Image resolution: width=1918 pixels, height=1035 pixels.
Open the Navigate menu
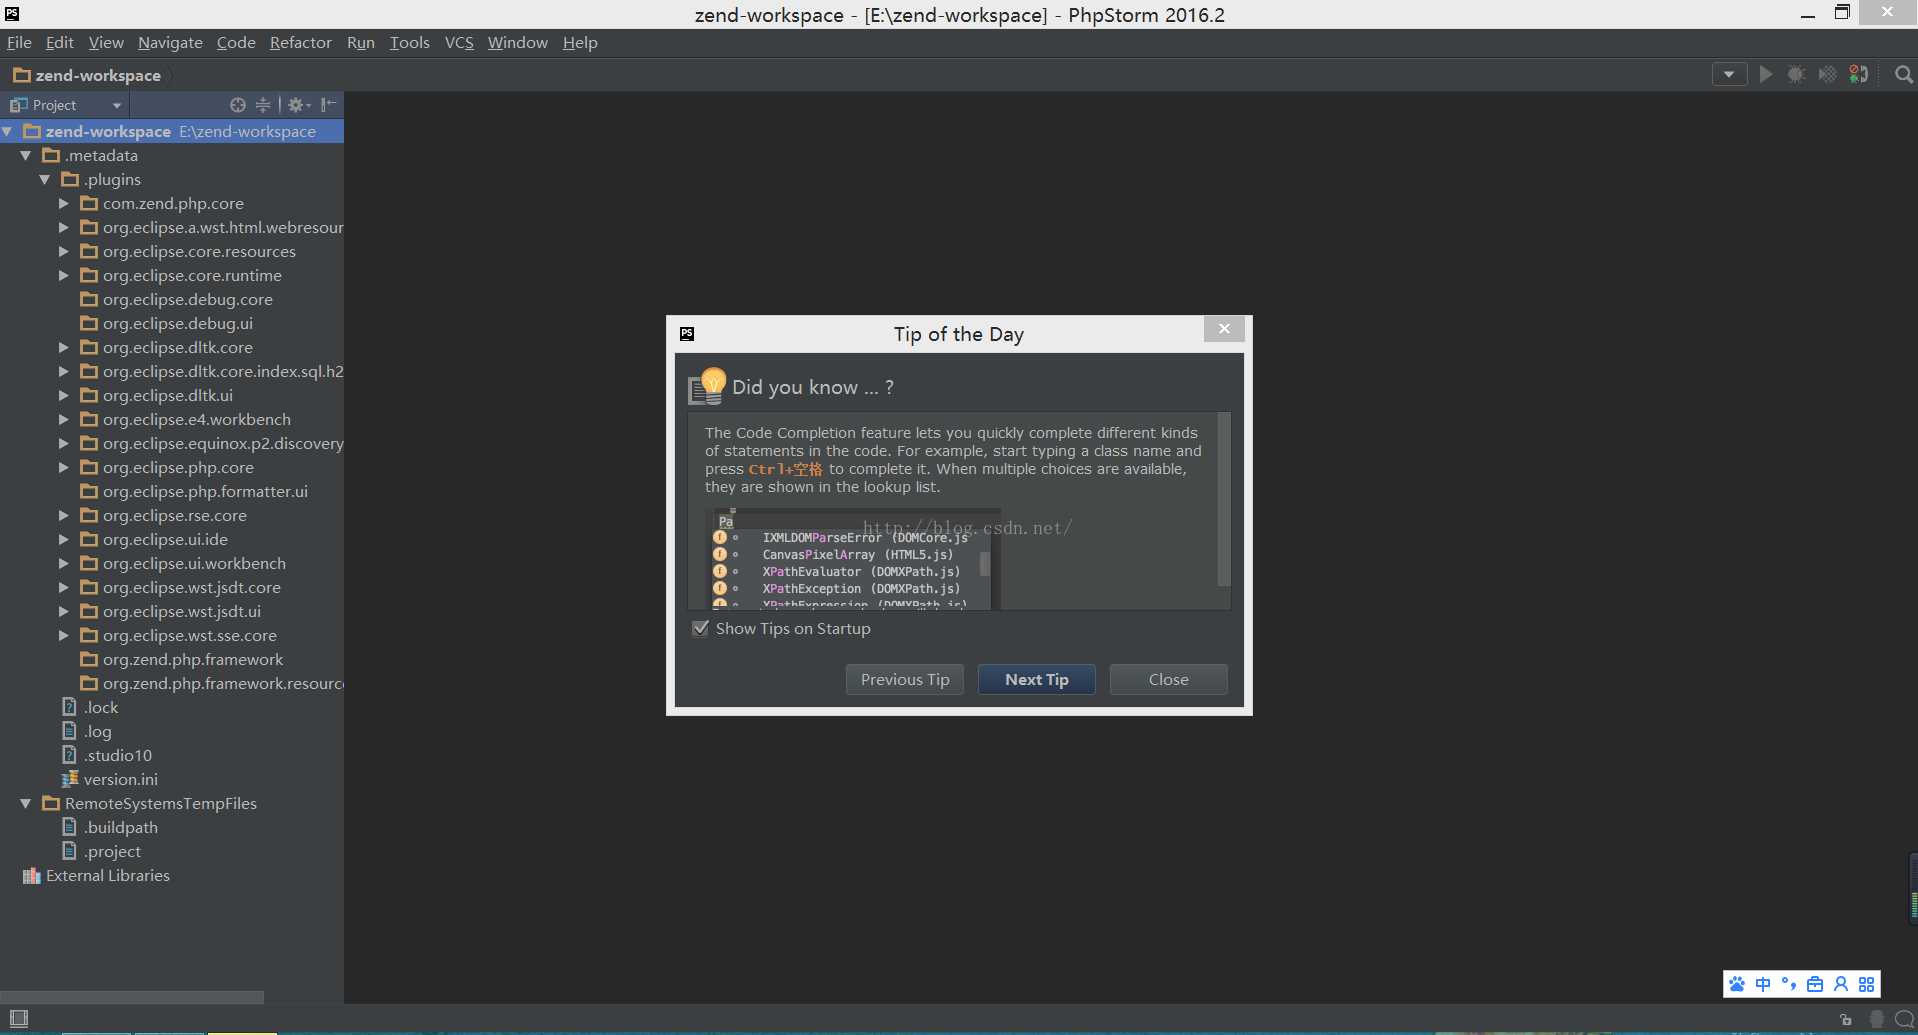[x=170, y=43]
